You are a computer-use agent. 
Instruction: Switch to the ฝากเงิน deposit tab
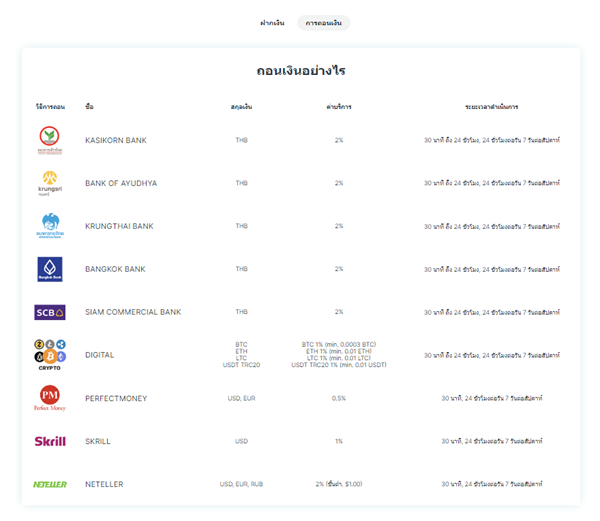pos(273,23)
